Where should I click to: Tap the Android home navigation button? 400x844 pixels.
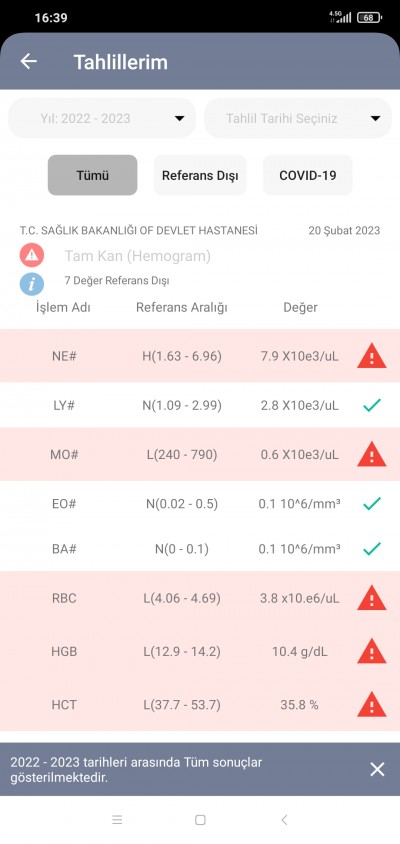click(200, 820)
